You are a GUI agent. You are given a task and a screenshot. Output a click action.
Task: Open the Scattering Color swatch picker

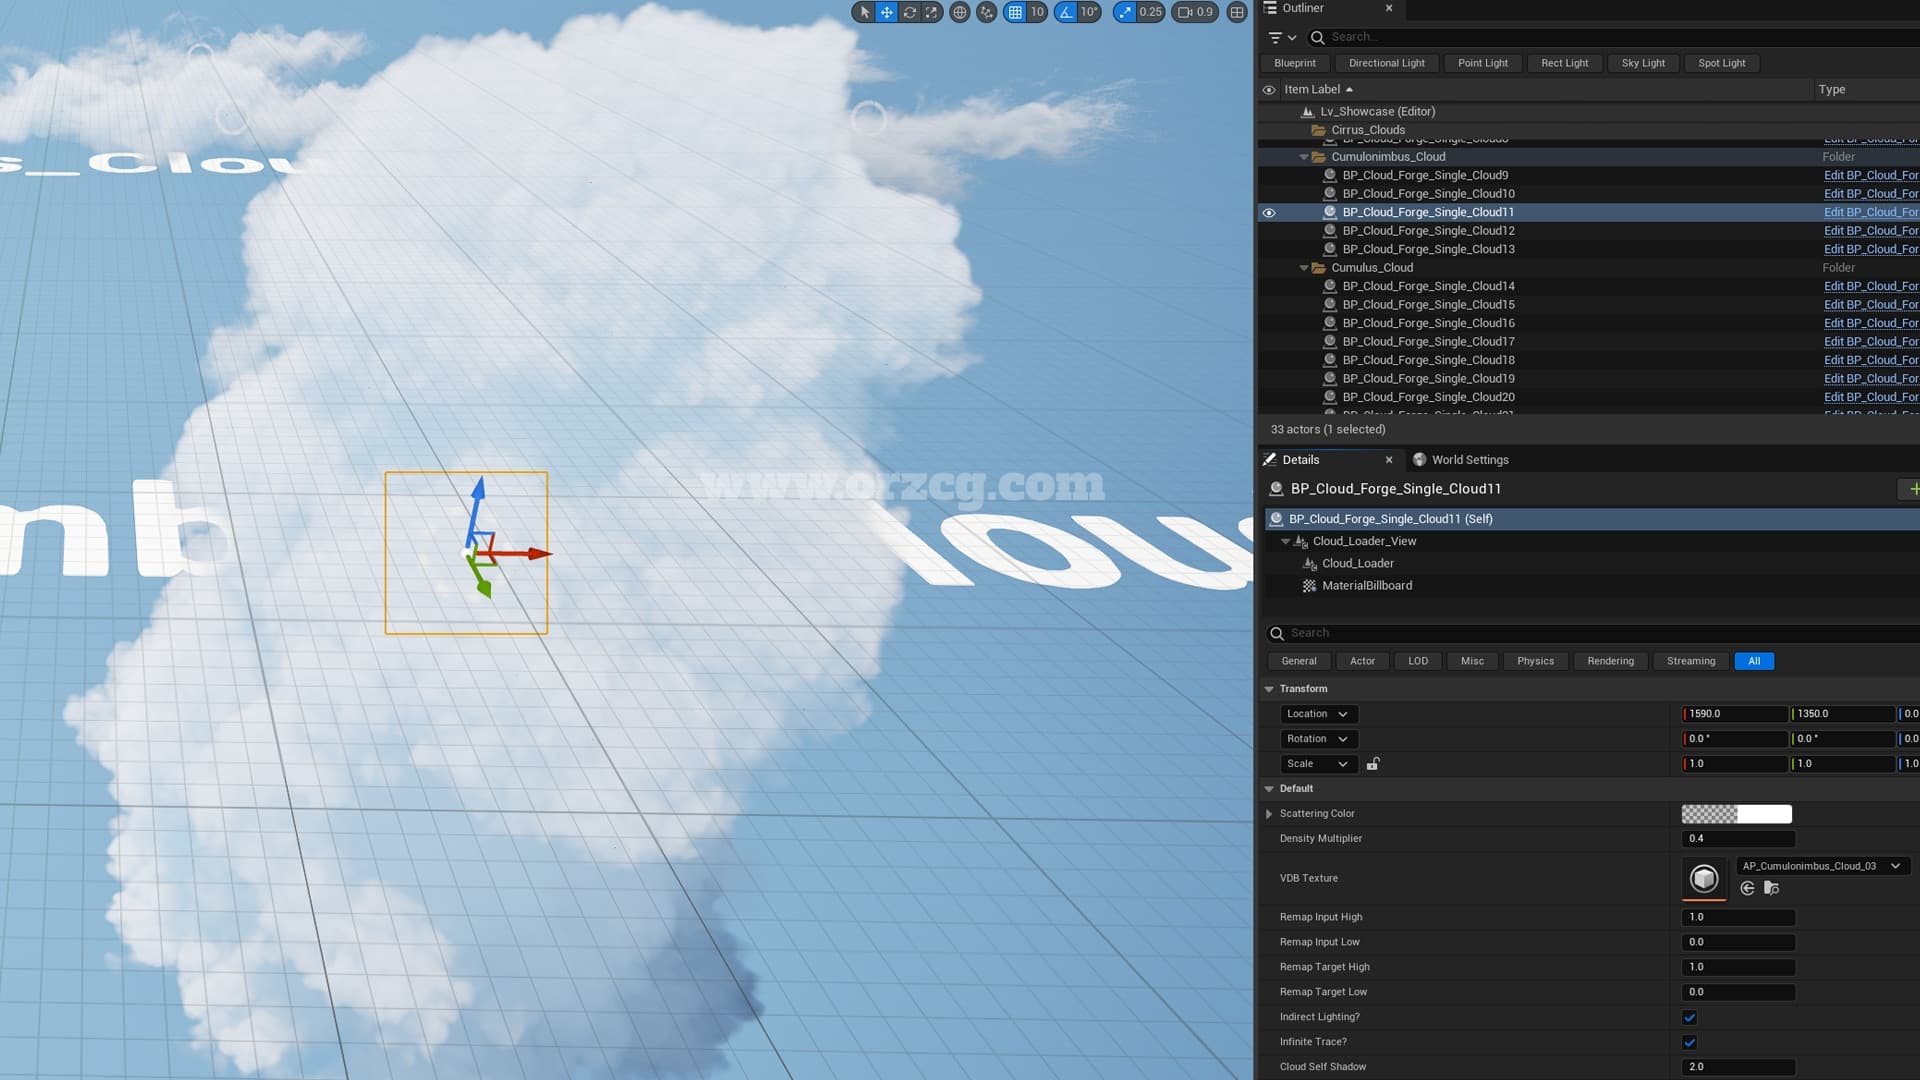click(x=1736, y=814)
